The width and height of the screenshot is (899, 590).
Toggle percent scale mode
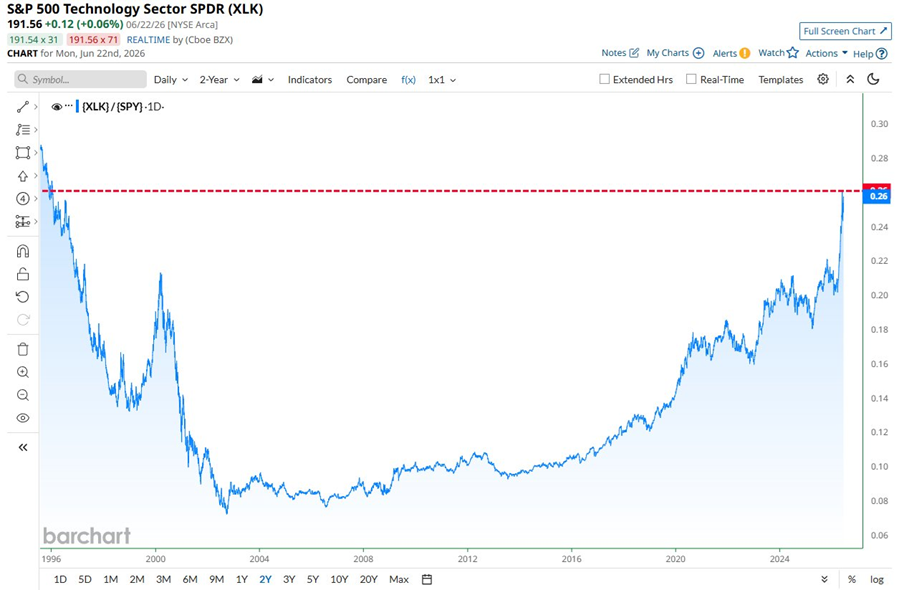[852, 579]
